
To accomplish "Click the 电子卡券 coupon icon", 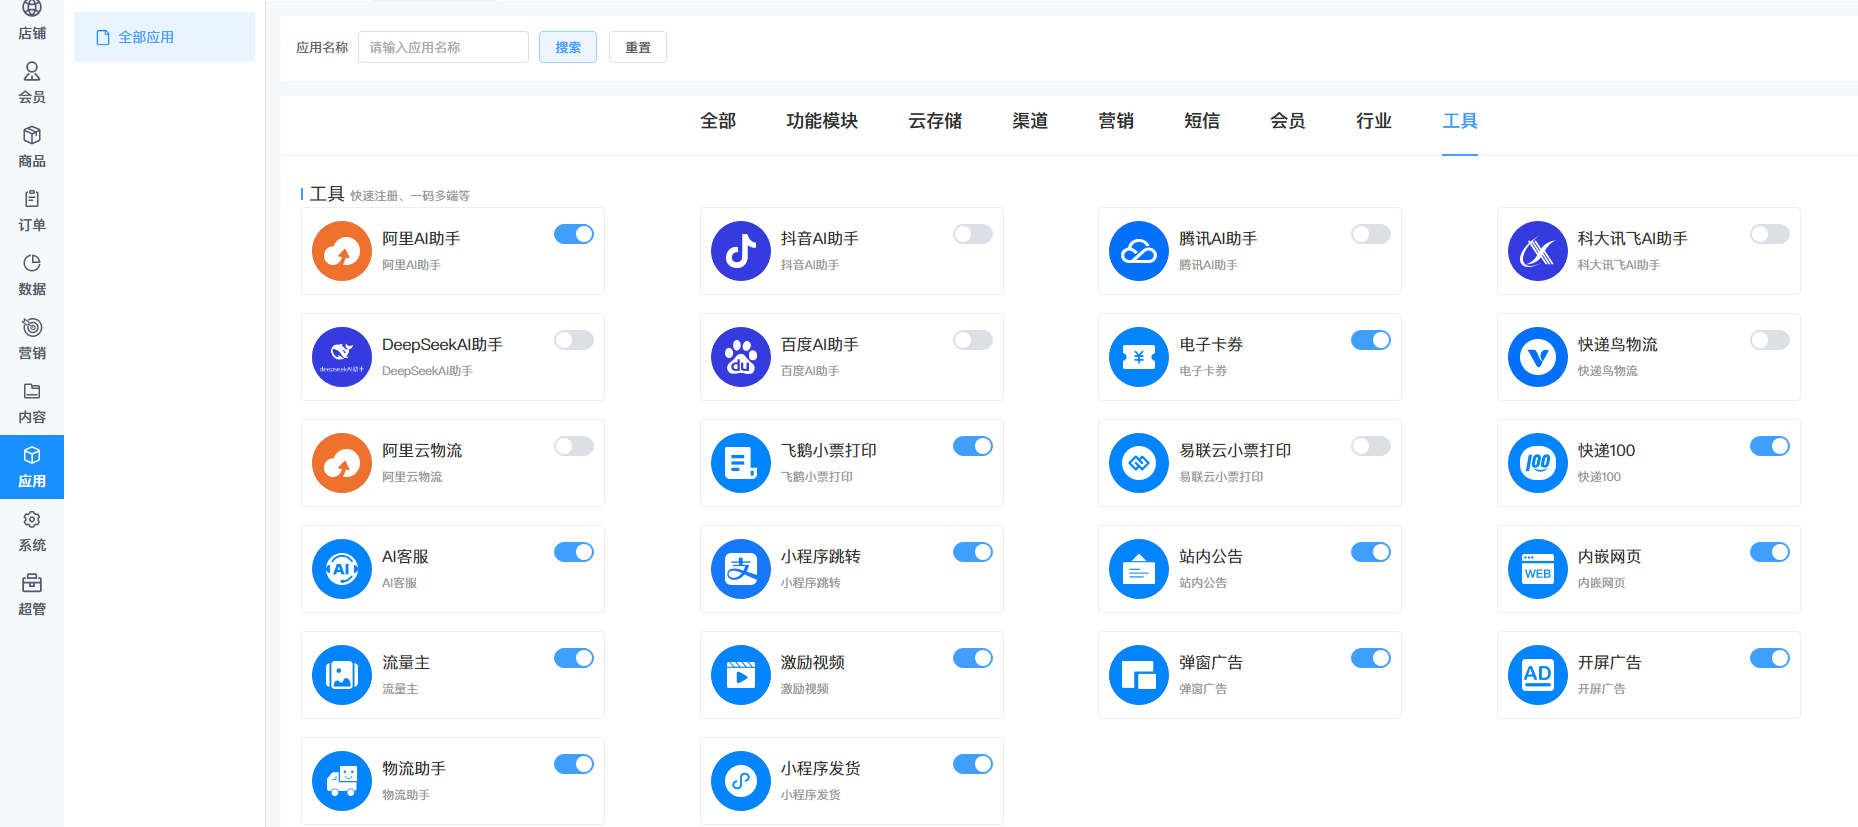I will (x=1139, y=357).
